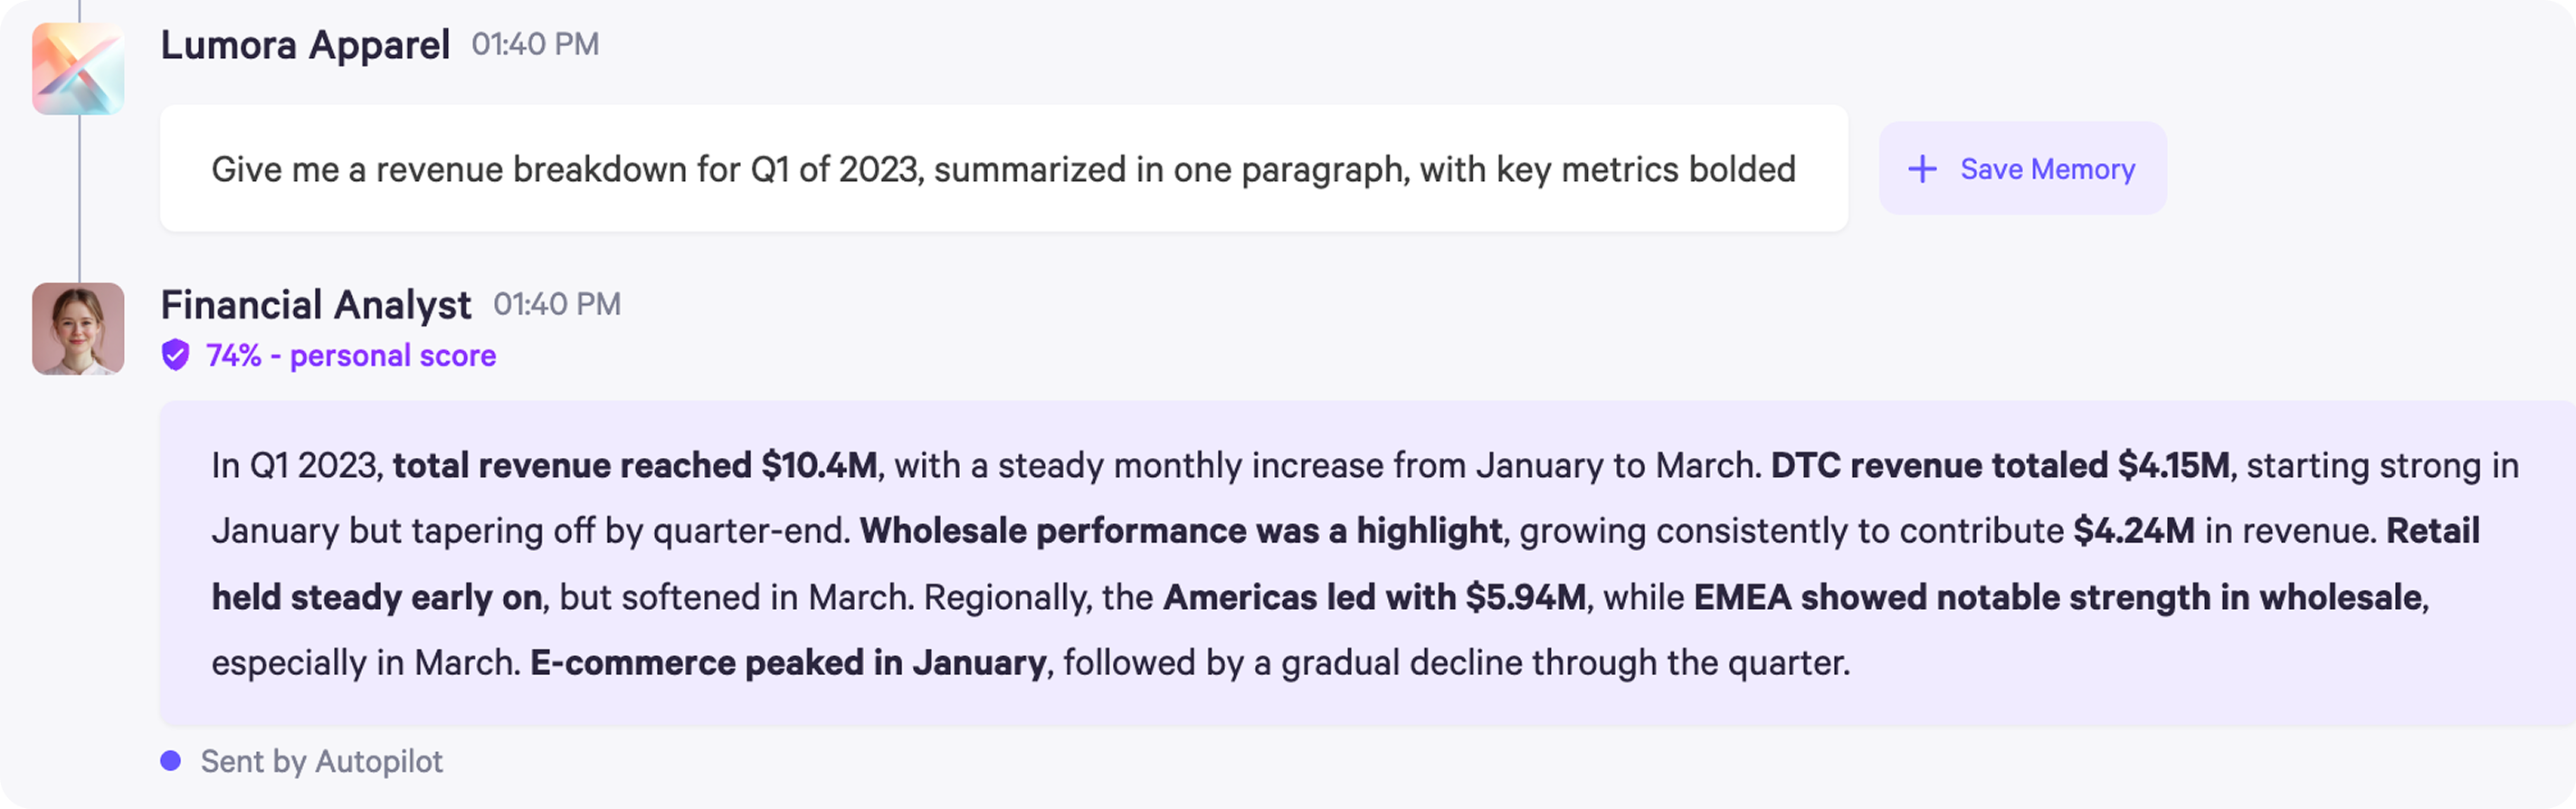2576x809 pixels.
Task: Click the Financial Analyst profile photo
Action: (78, 329)
